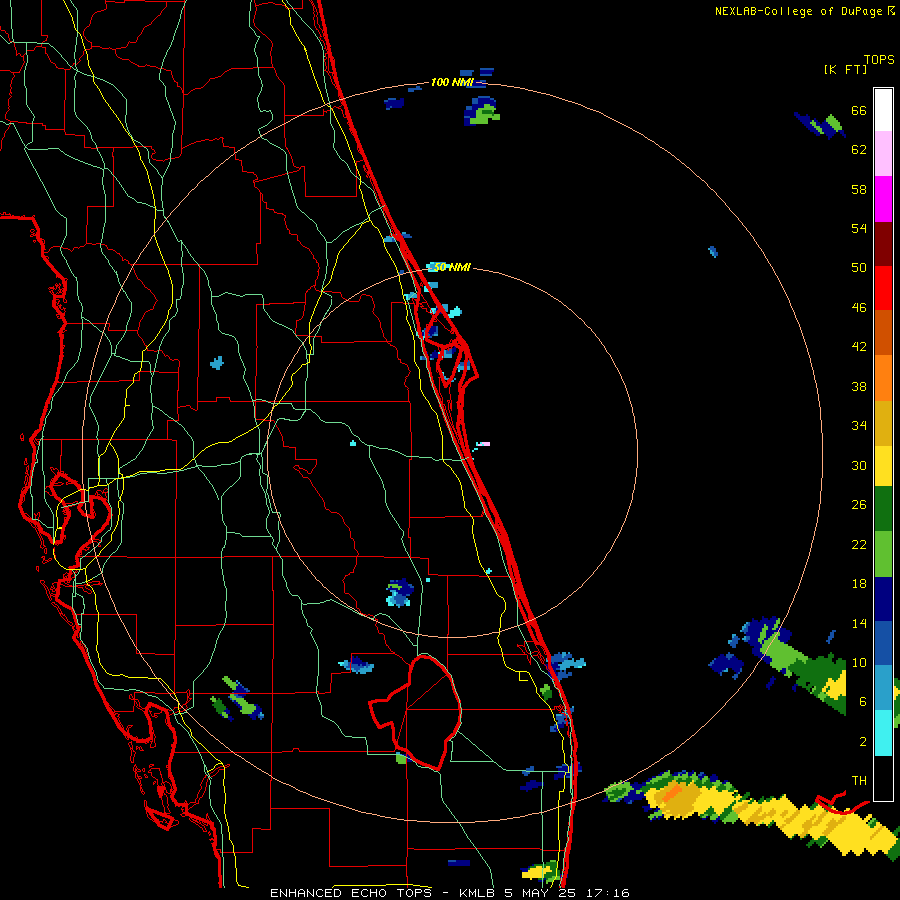Select the light blue legend swatch

[x=883, y=688]
